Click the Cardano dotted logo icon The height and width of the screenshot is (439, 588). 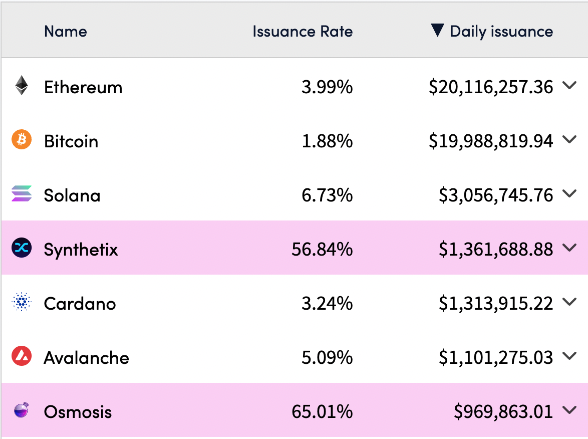(21, 302)
